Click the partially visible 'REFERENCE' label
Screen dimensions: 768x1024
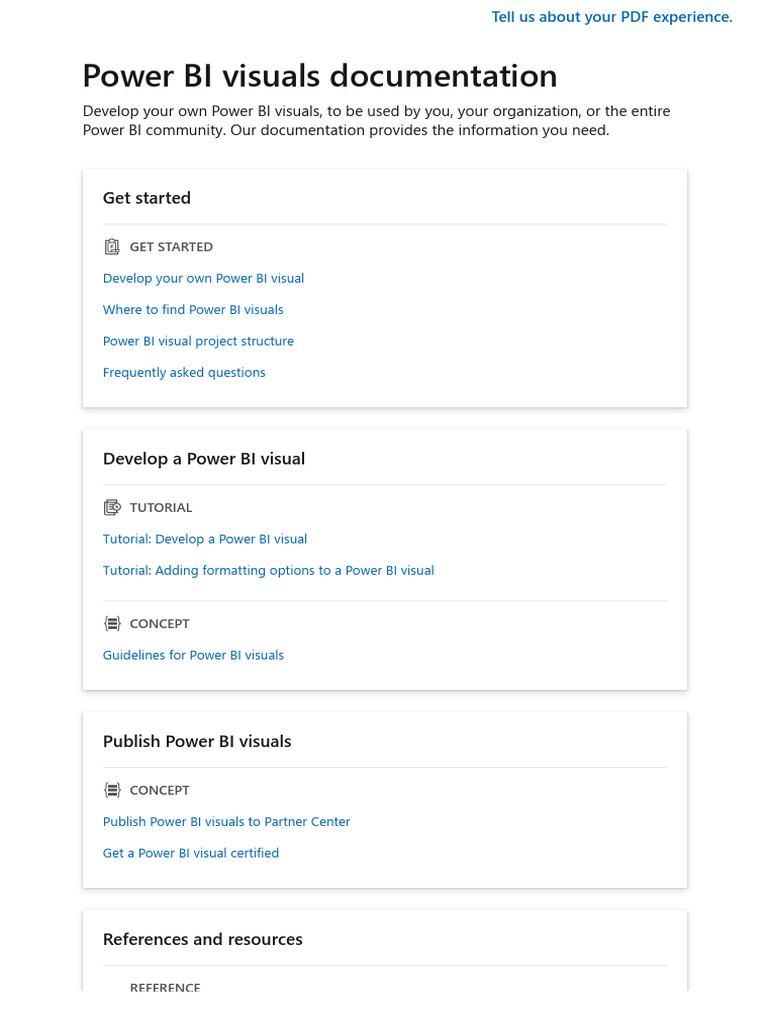(165, 987)
